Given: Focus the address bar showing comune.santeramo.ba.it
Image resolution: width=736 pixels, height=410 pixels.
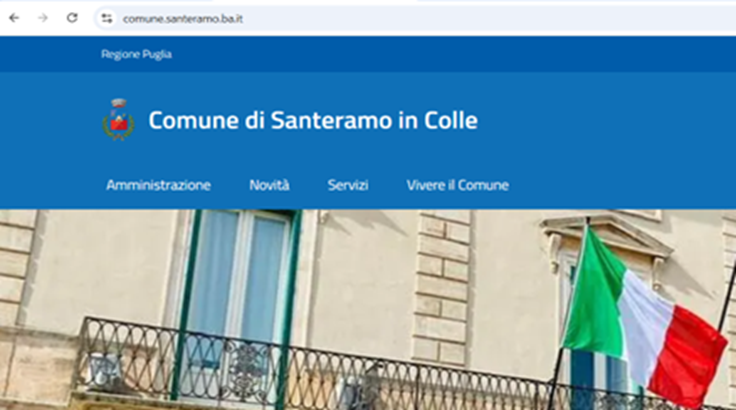Looking at the screenshot, I should pyautogui.click(x=415, y=19).
